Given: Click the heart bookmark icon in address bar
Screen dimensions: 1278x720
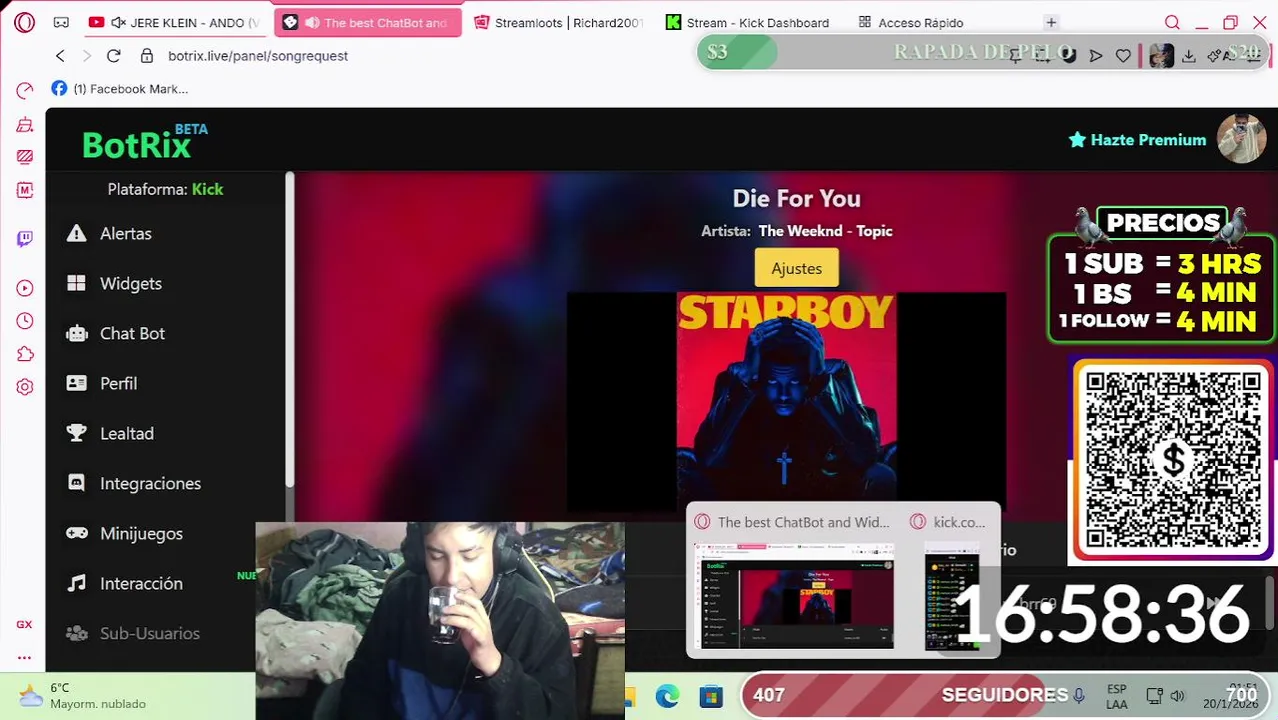Looking at the screenshot, I should [x=1123, y=56].
